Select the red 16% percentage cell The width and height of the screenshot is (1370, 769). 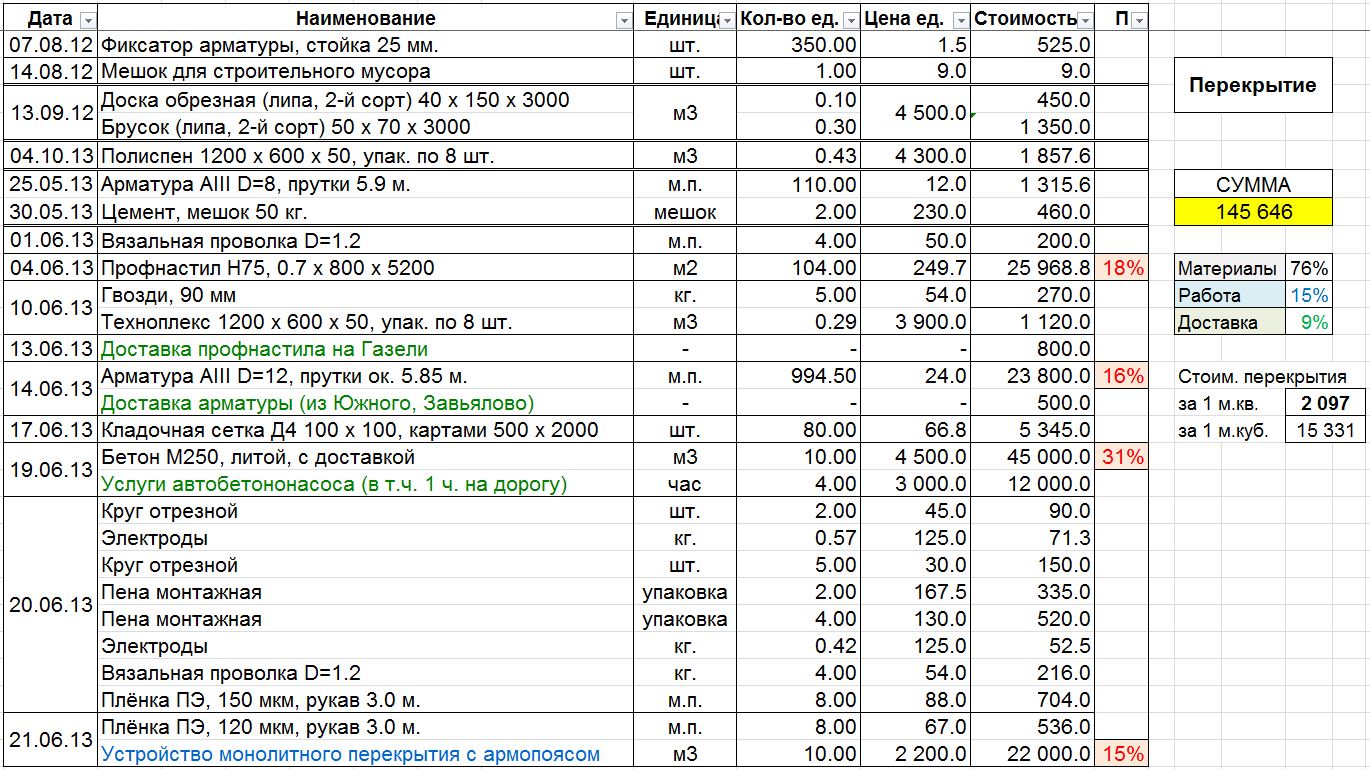click(1122, 376)
